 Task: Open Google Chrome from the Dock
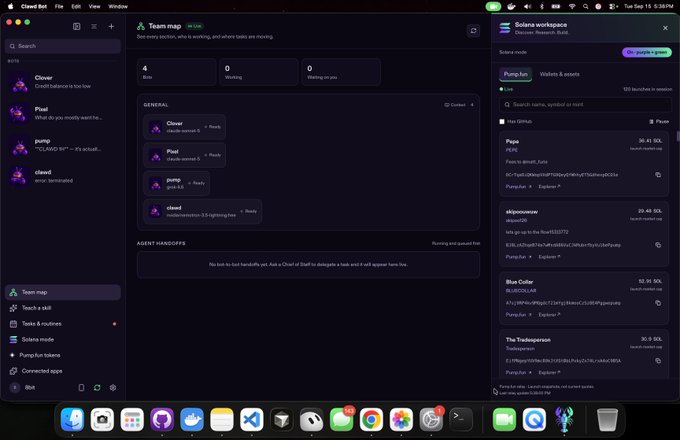(371, 419)
